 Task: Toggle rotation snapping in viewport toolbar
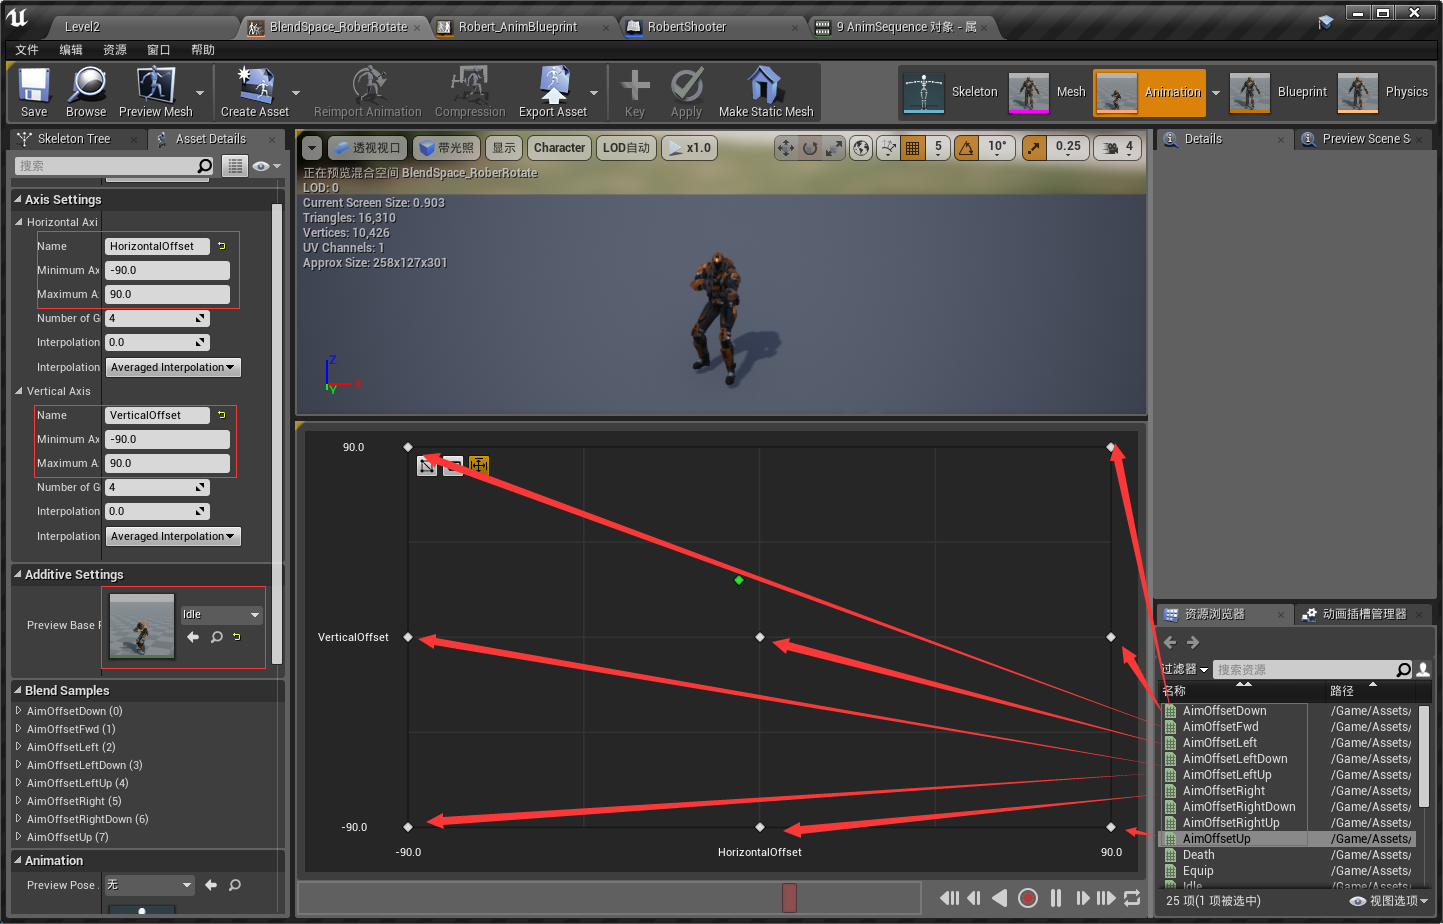click(x=966, y=148)
